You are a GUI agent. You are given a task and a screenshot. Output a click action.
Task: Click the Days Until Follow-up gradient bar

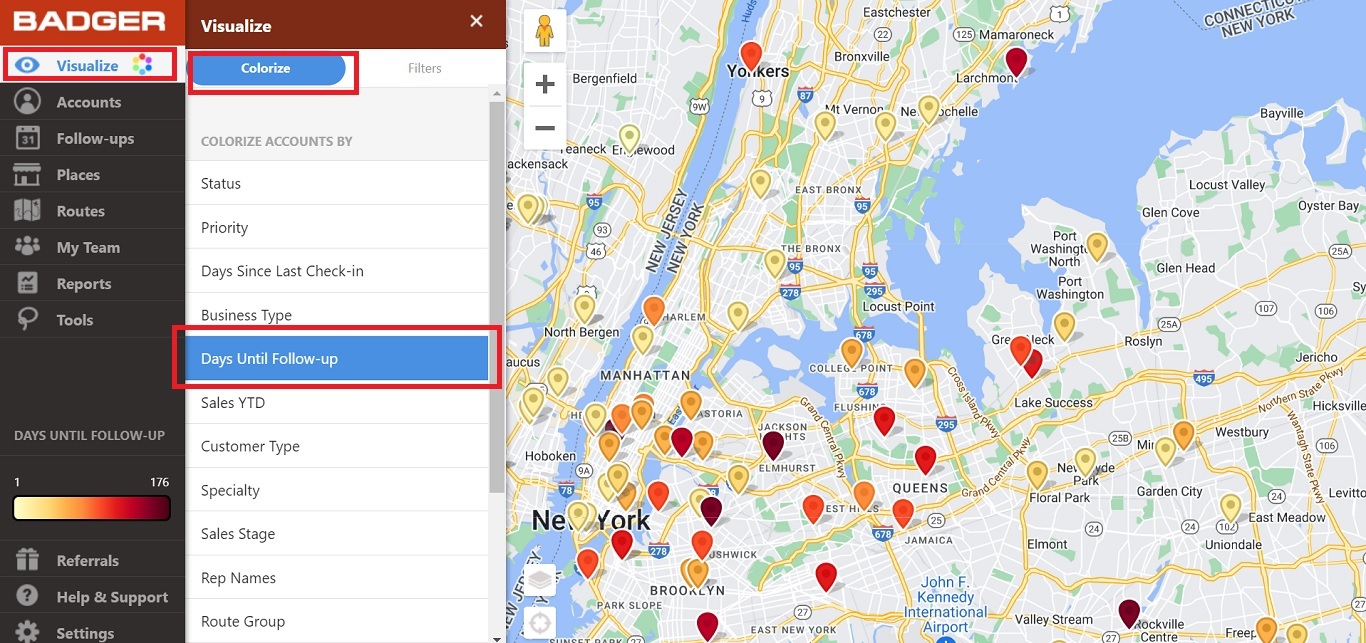[x=92, y=508]
